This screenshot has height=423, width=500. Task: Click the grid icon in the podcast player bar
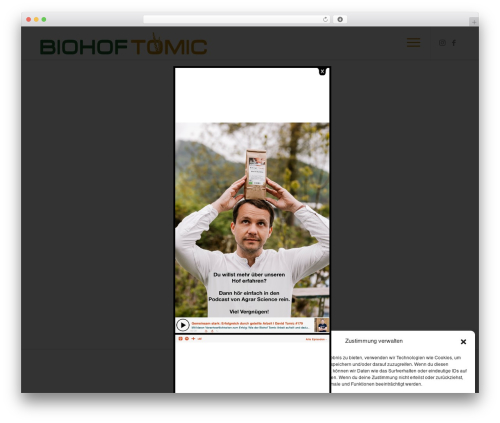click(180, 339)
